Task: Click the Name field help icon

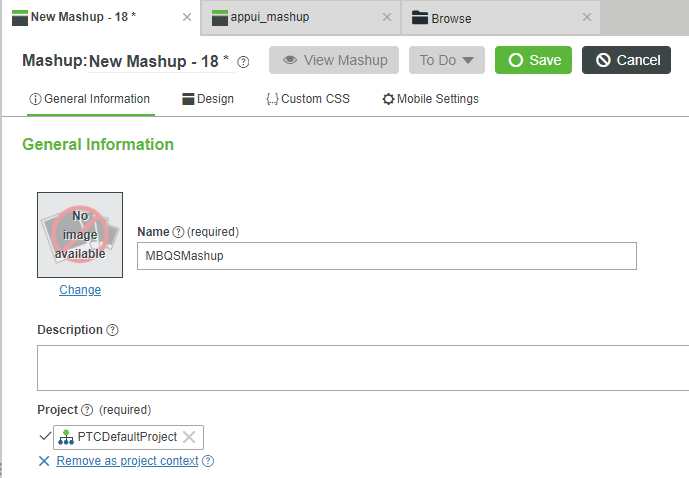Action: pyautogui.click(x=178, y=232)
